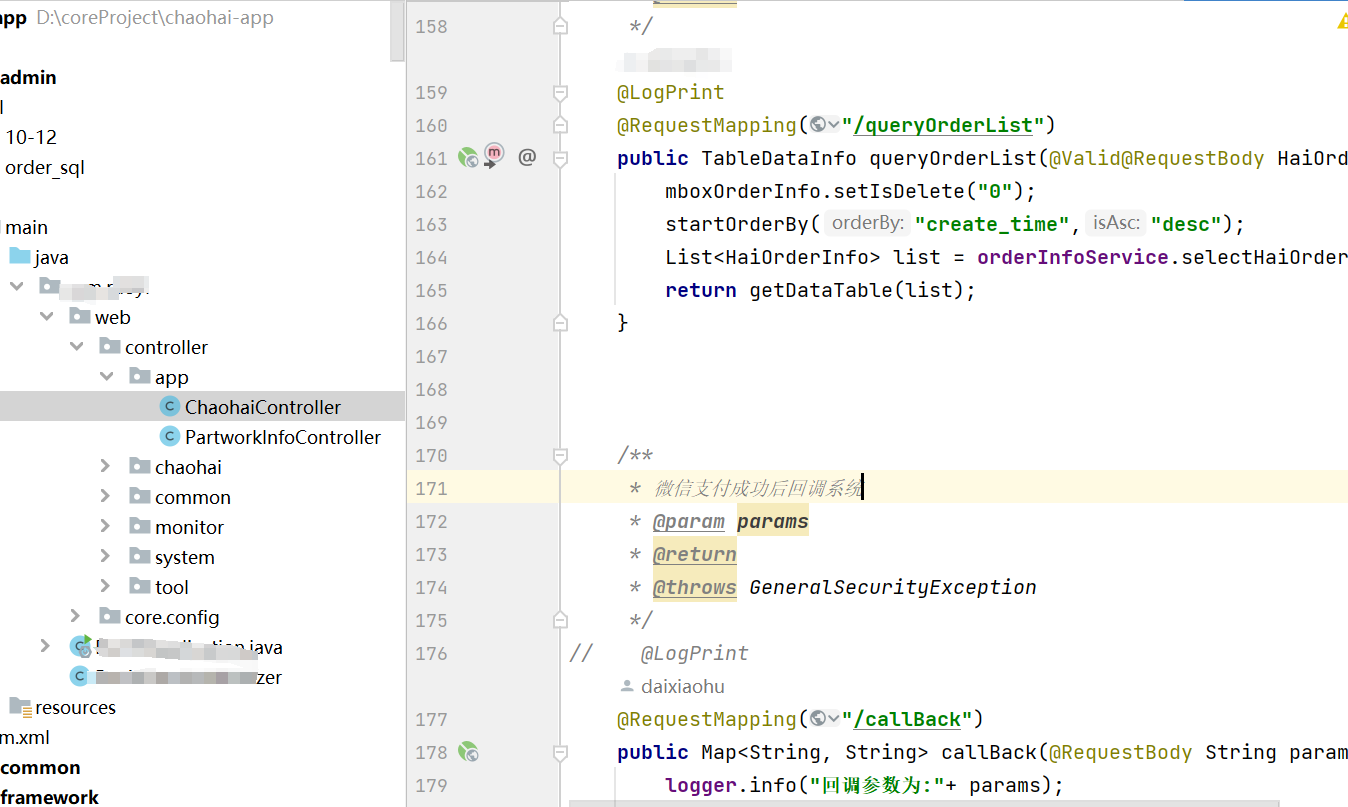Click the request mapping gutter icon on line 178
Screen dimensions: 1348x807
(x=468, y=751)
